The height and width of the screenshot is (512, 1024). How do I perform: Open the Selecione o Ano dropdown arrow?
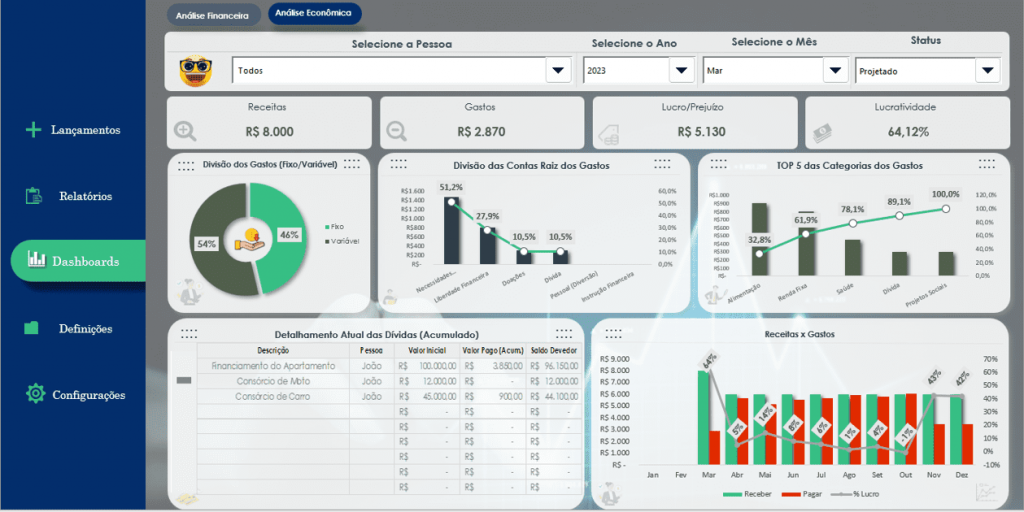coord(681,70)
